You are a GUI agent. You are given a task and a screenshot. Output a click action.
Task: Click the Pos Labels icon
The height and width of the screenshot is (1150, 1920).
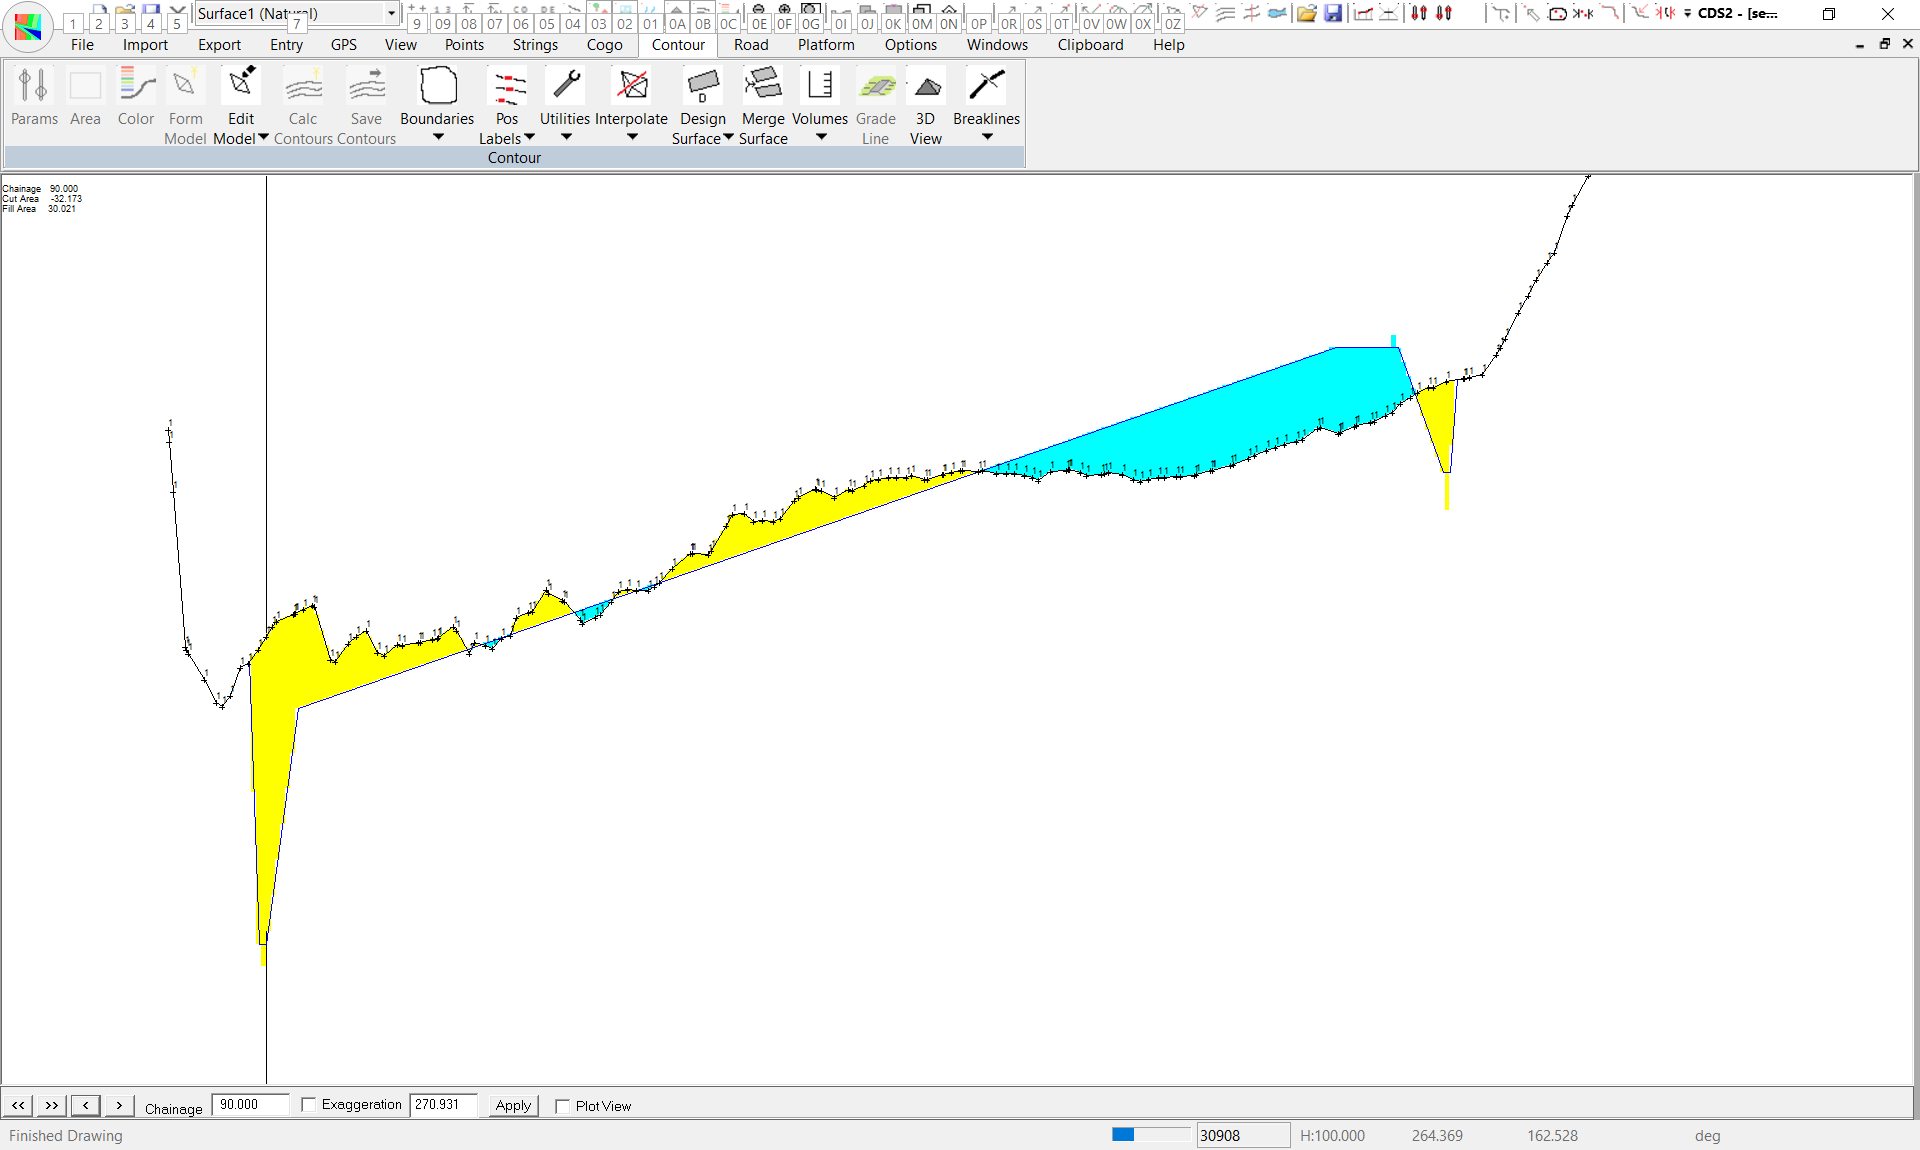coord(508,87)
